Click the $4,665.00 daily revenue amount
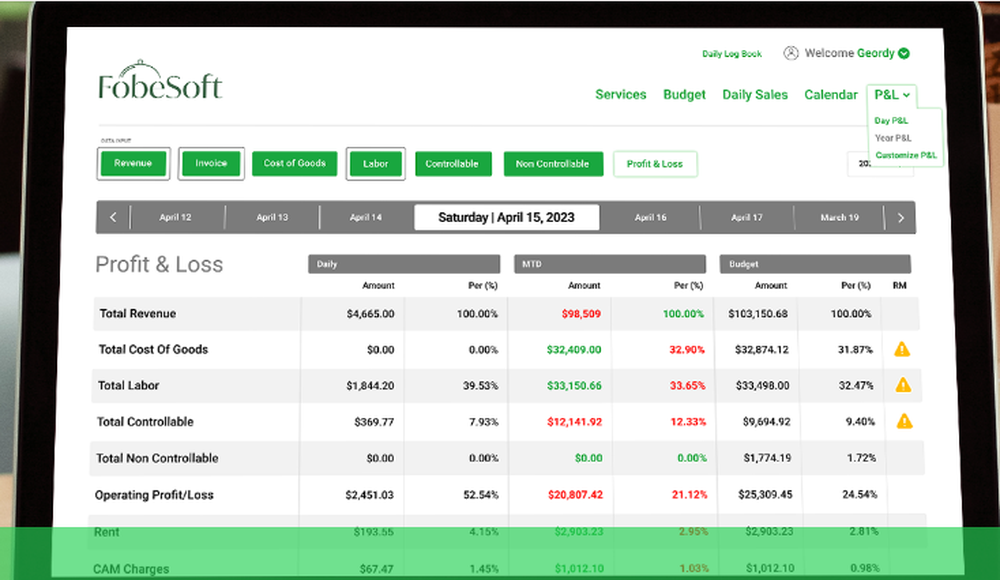 coord(371,314)
